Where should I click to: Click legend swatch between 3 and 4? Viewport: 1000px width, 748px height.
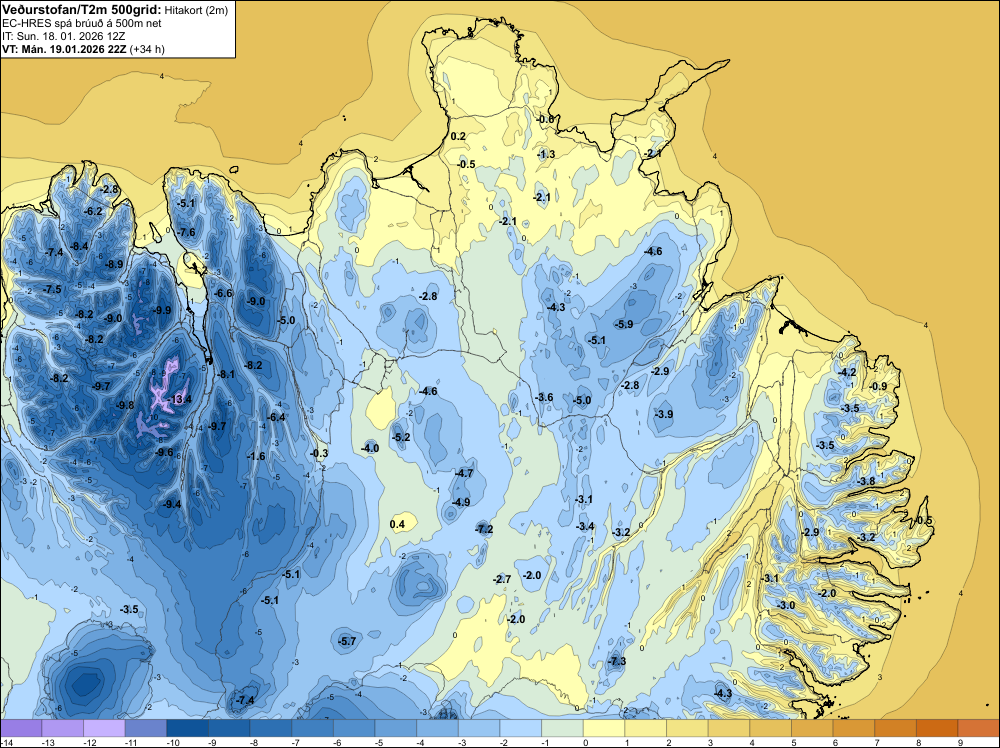tap(730, 728)
